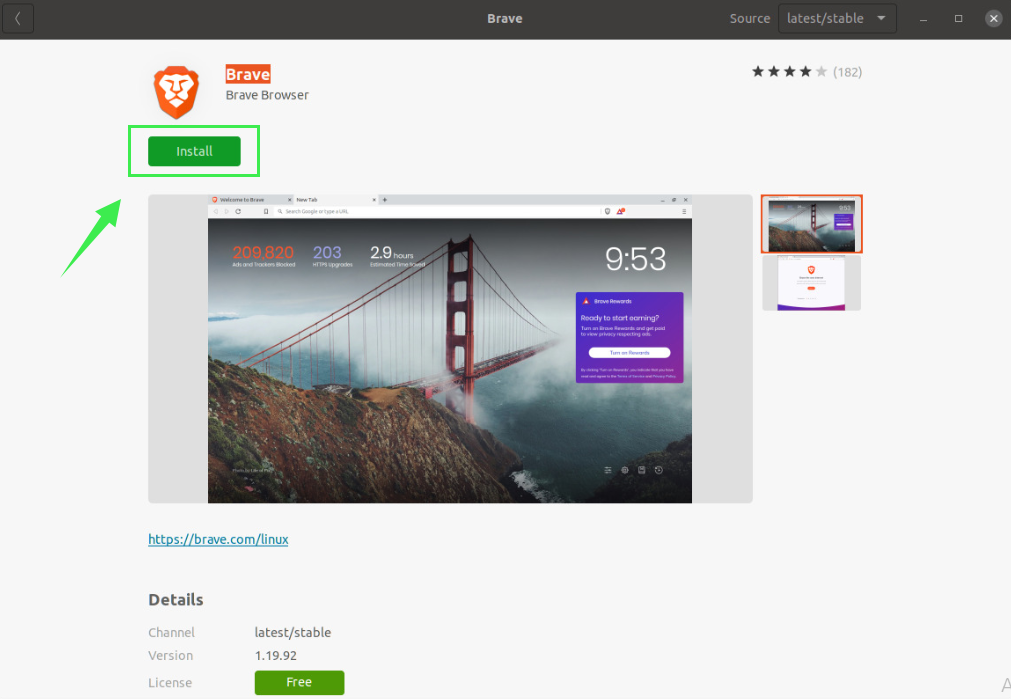Open the latest/stable source dropdown

click(837, 19)
